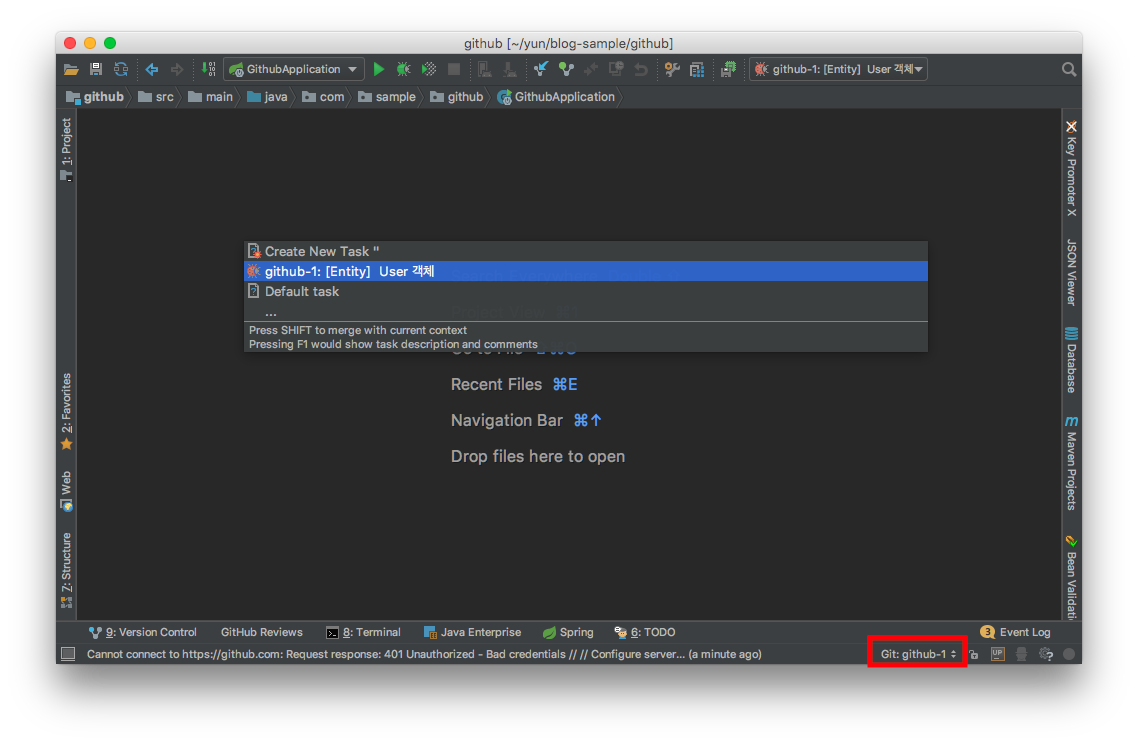Screen dimensions: 1138x744
Task: Click the GithubApplication breadcrumb class
Action: [556, 97]
